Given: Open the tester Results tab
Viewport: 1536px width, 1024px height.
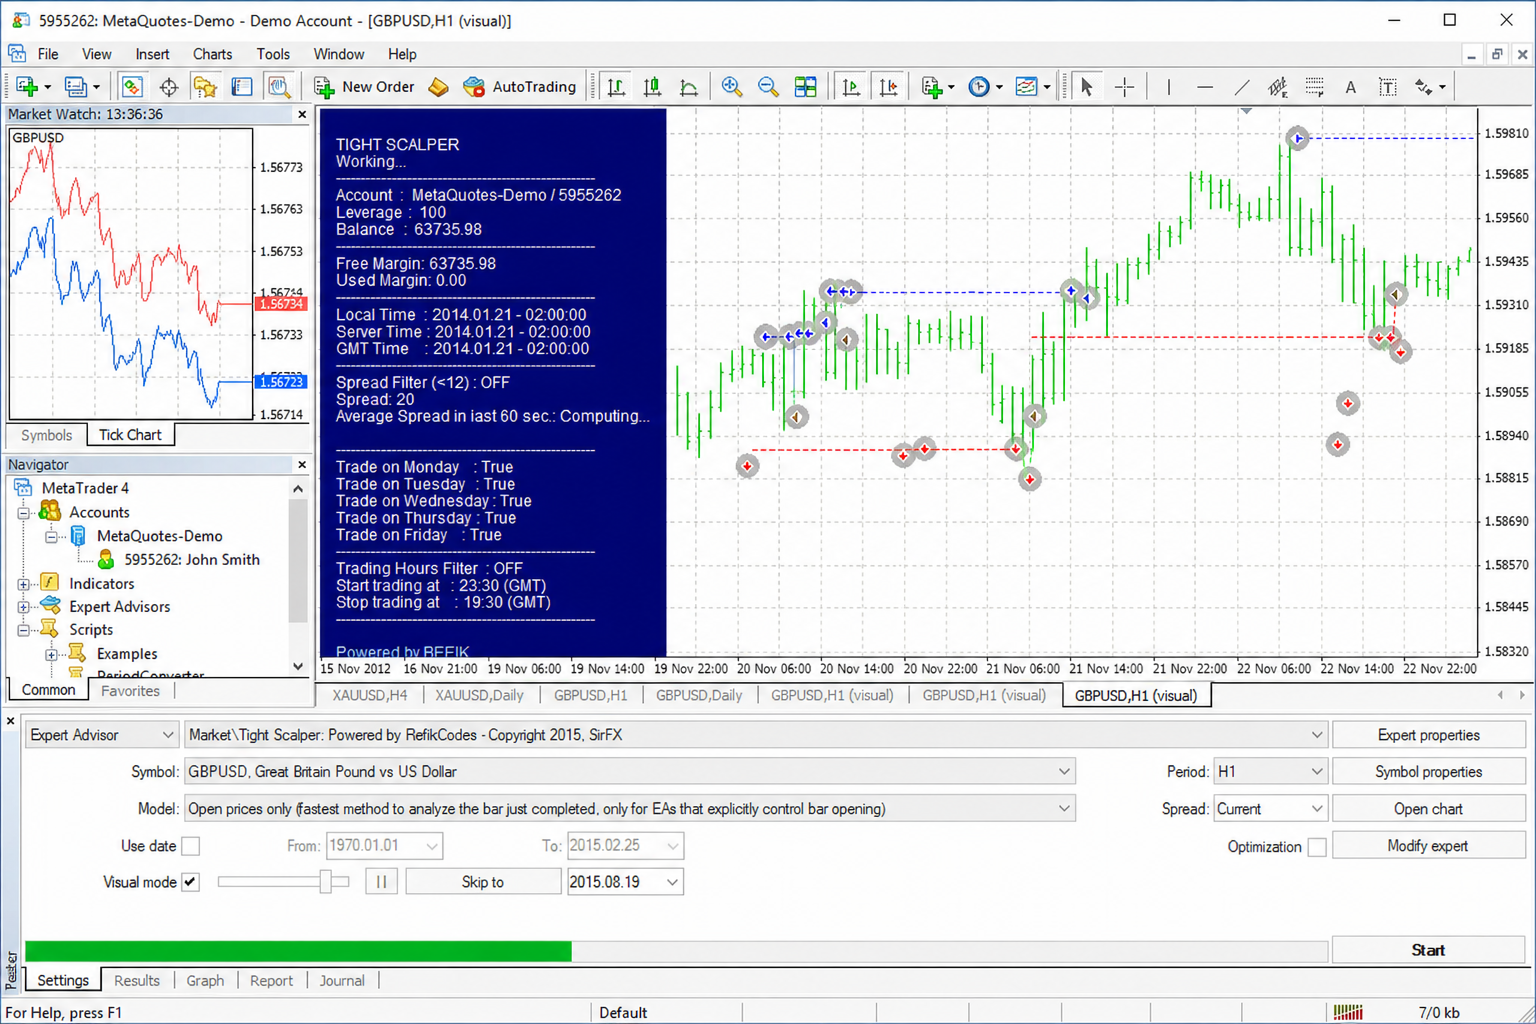Looking at the screenshot, I should pyautogui.click(x=137, y=981).
